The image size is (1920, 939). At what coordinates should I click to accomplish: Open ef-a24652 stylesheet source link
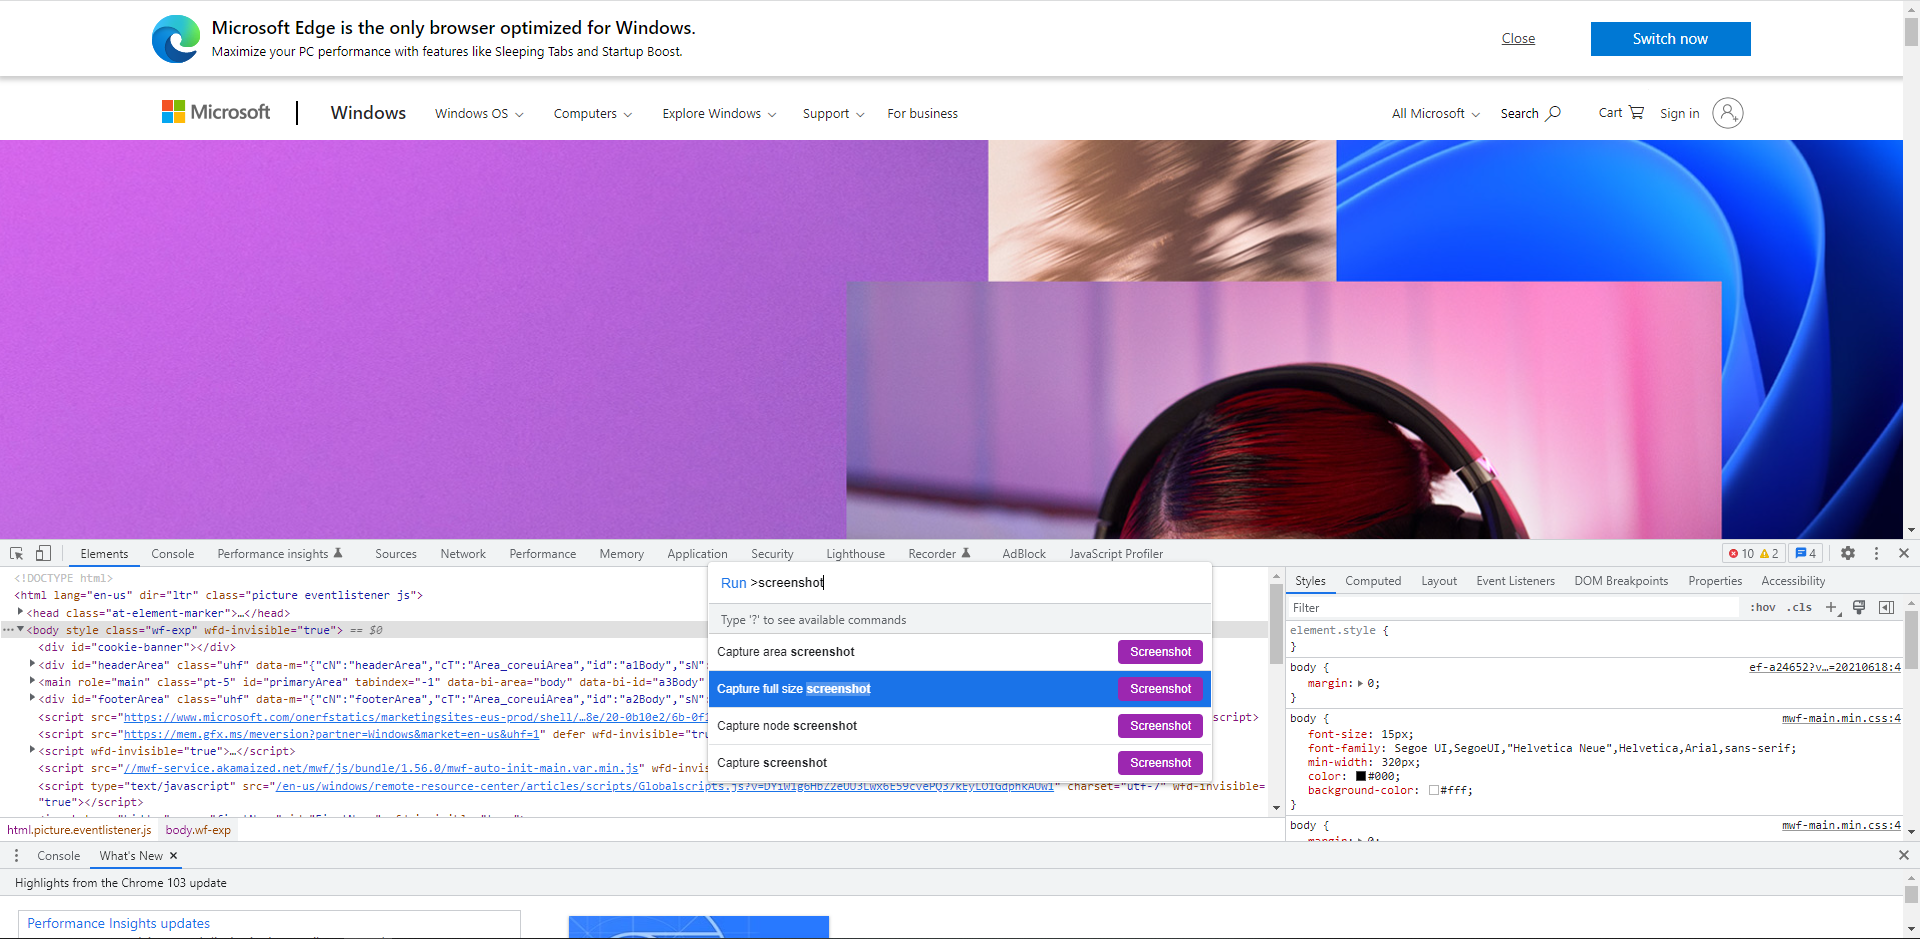pyautogui.click(x=1825, y=667)
